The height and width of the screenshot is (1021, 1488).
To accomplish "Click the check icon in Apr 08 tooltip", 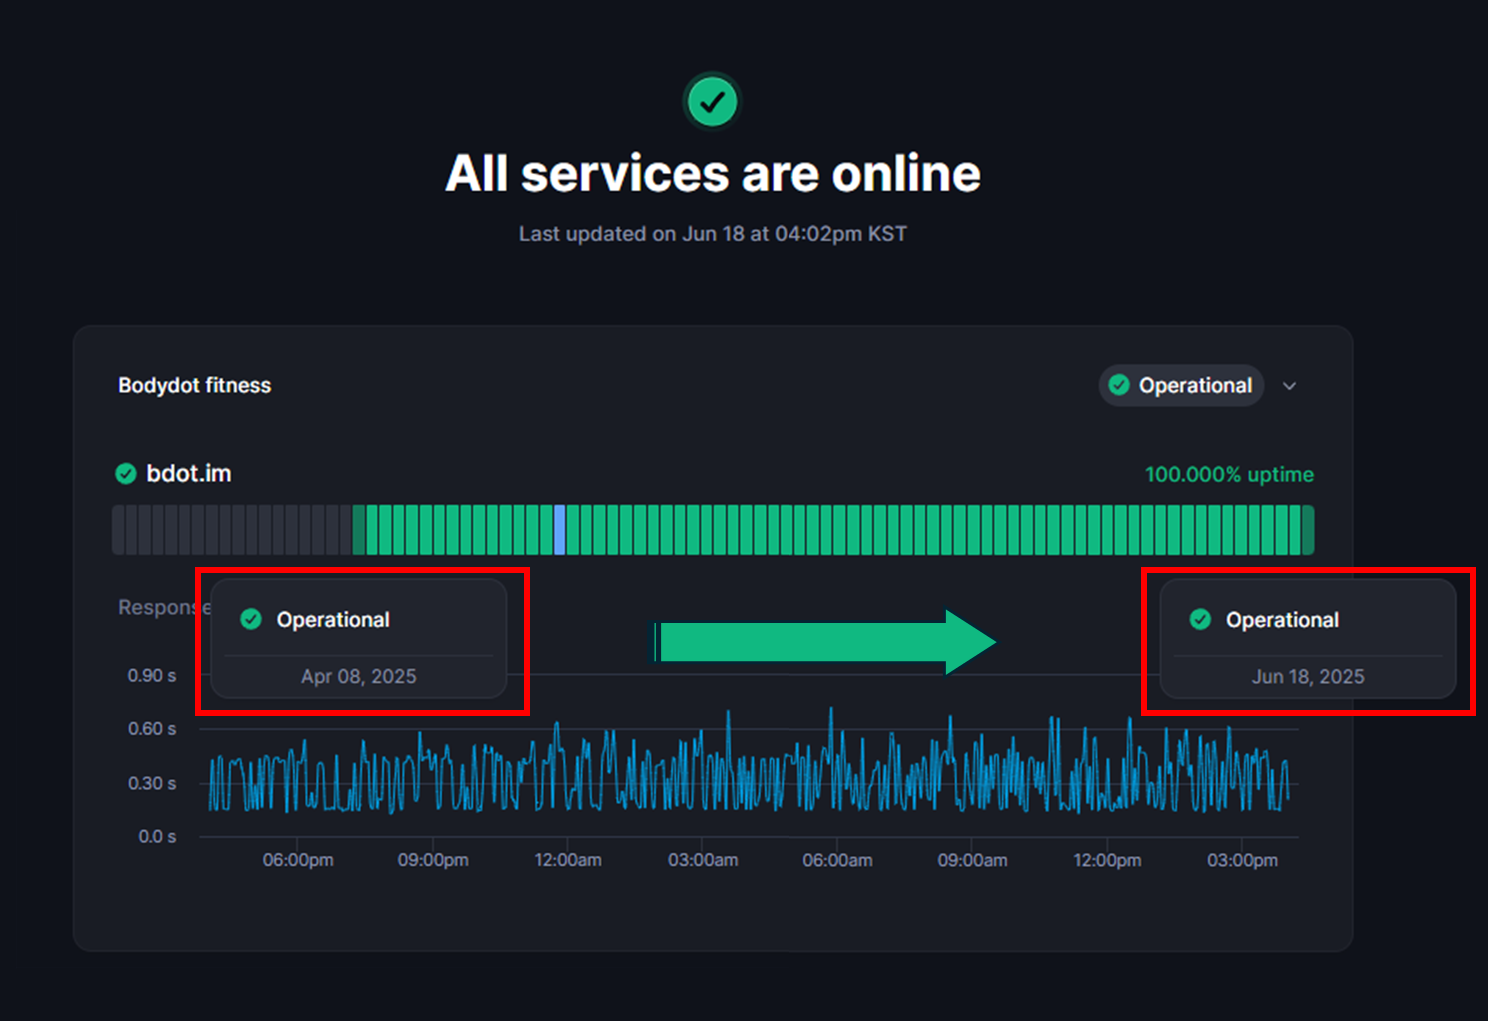I will click(x=251, y=619).
